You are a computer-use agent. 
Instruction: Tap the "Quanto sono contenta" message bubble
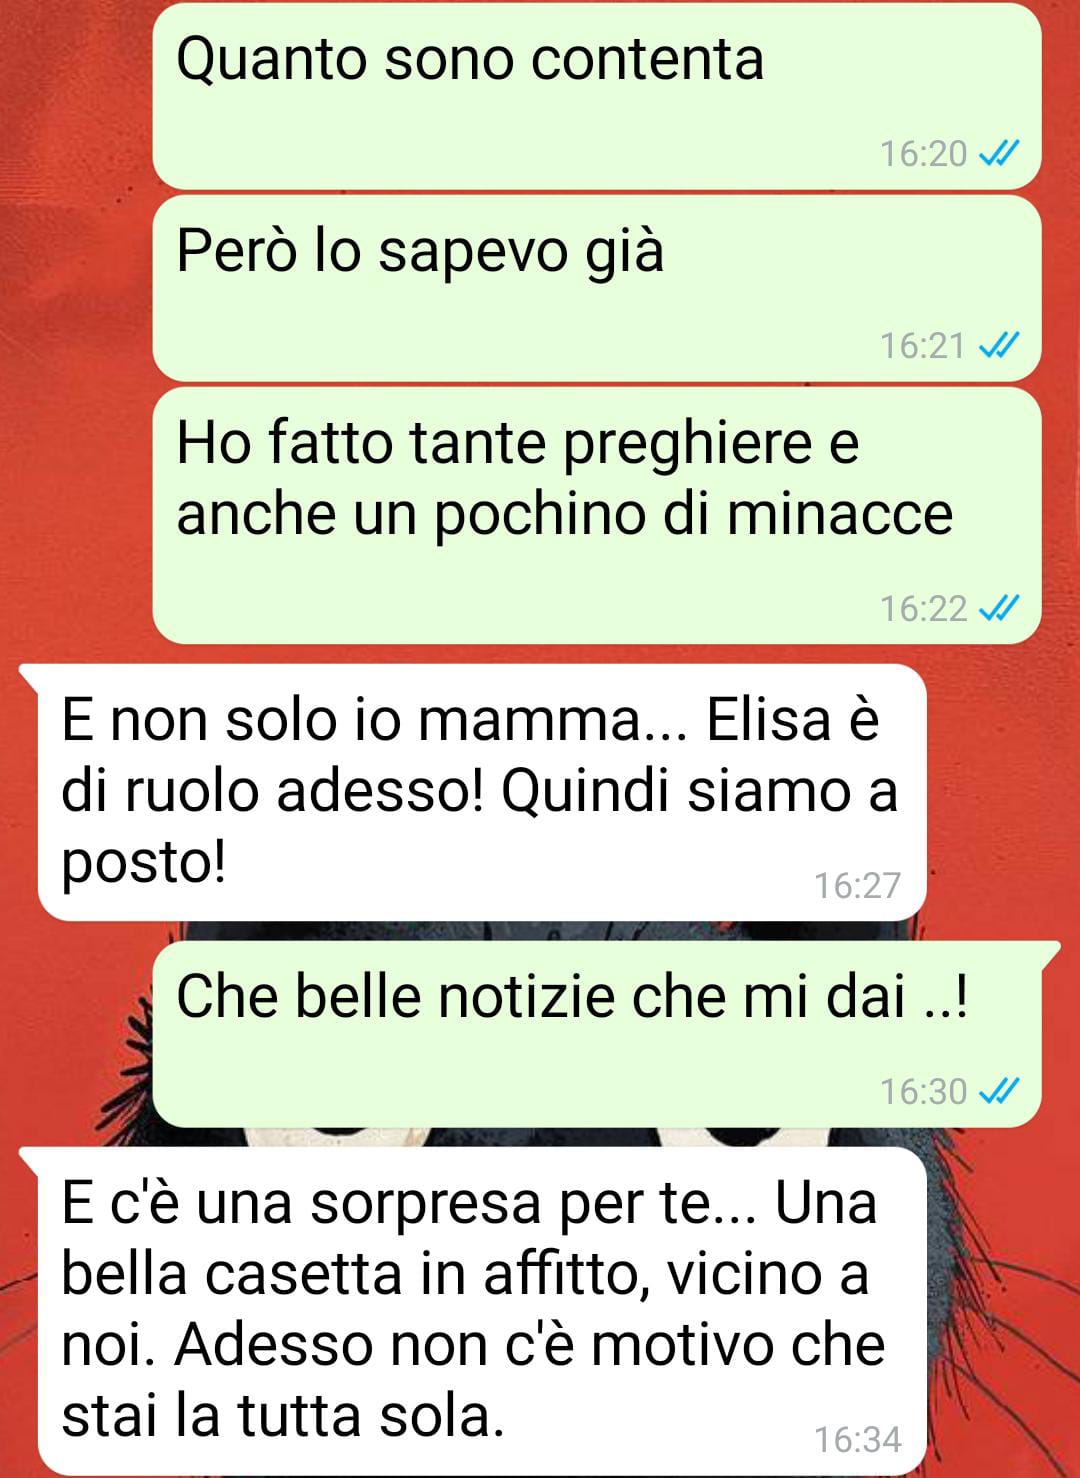tap(597, 95)
